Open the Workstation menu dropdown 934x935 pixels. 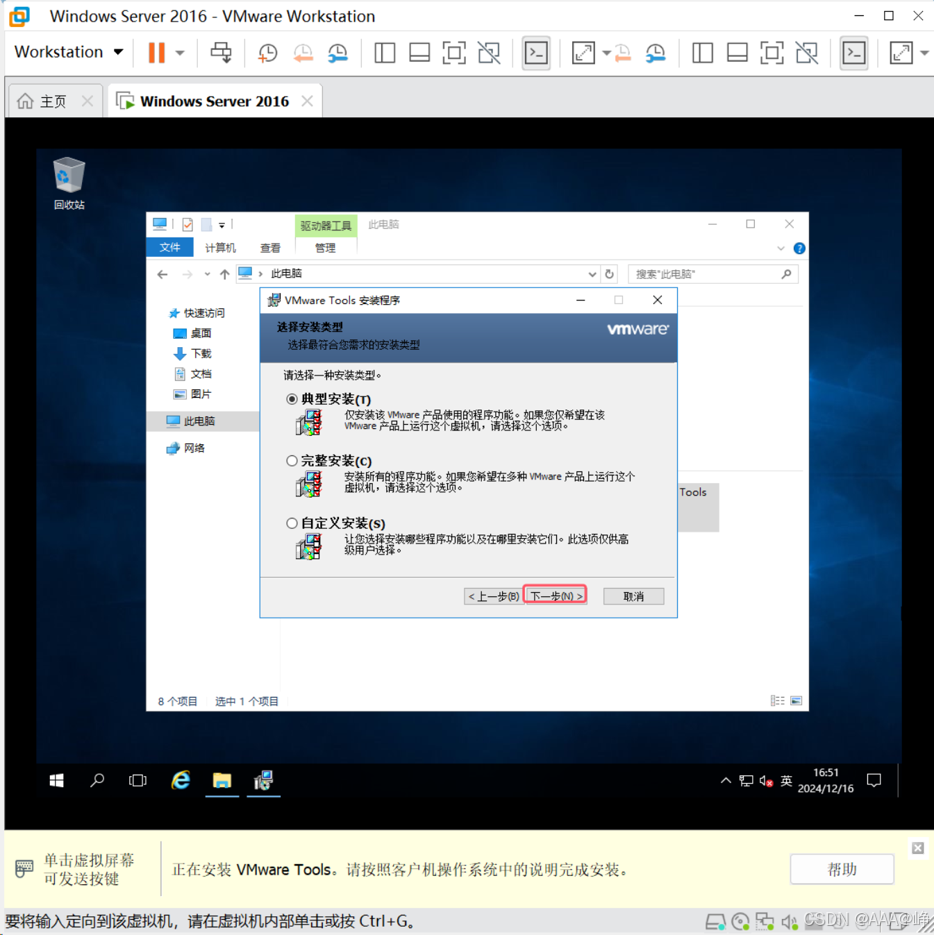(69, 52)
